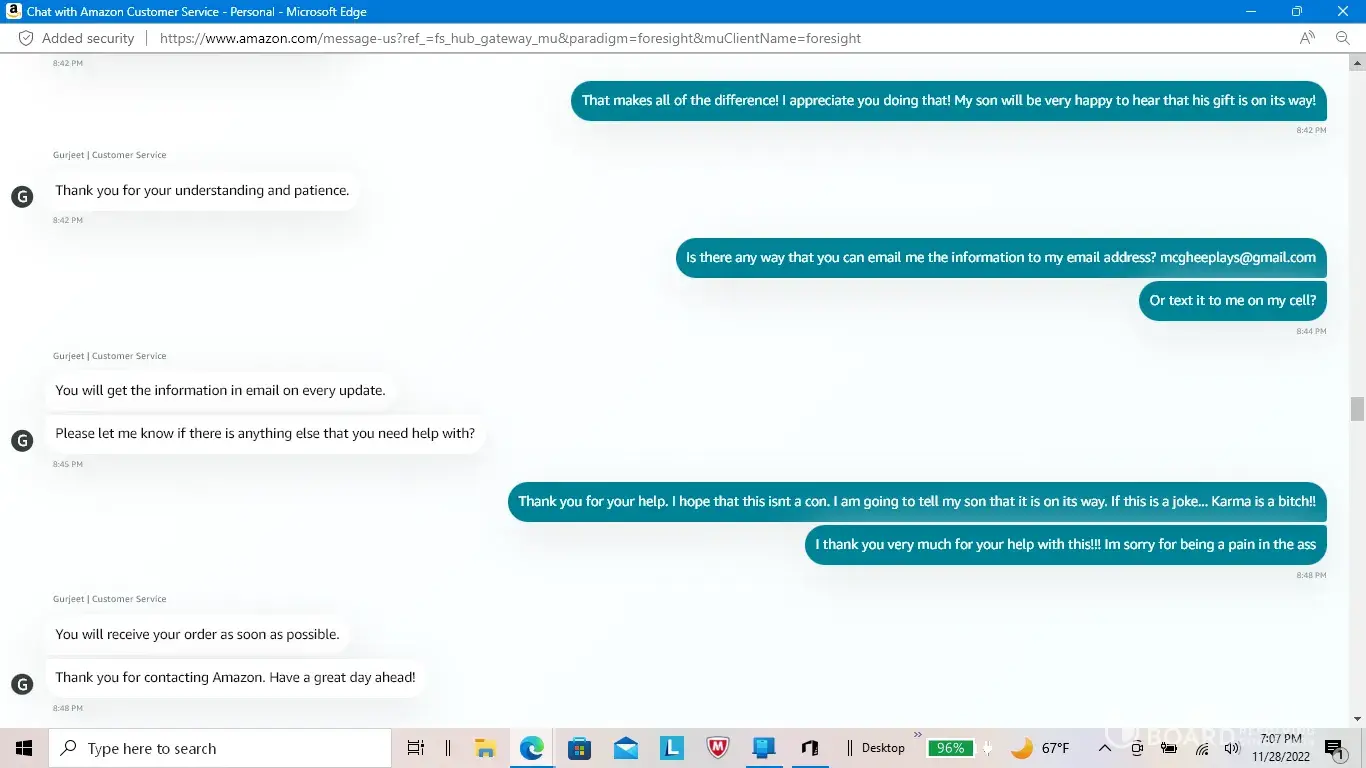Click 'Thank you for contacting Amazon' message
The image size is (1366, 768).
pyautogui.click(x=235, y=678)
